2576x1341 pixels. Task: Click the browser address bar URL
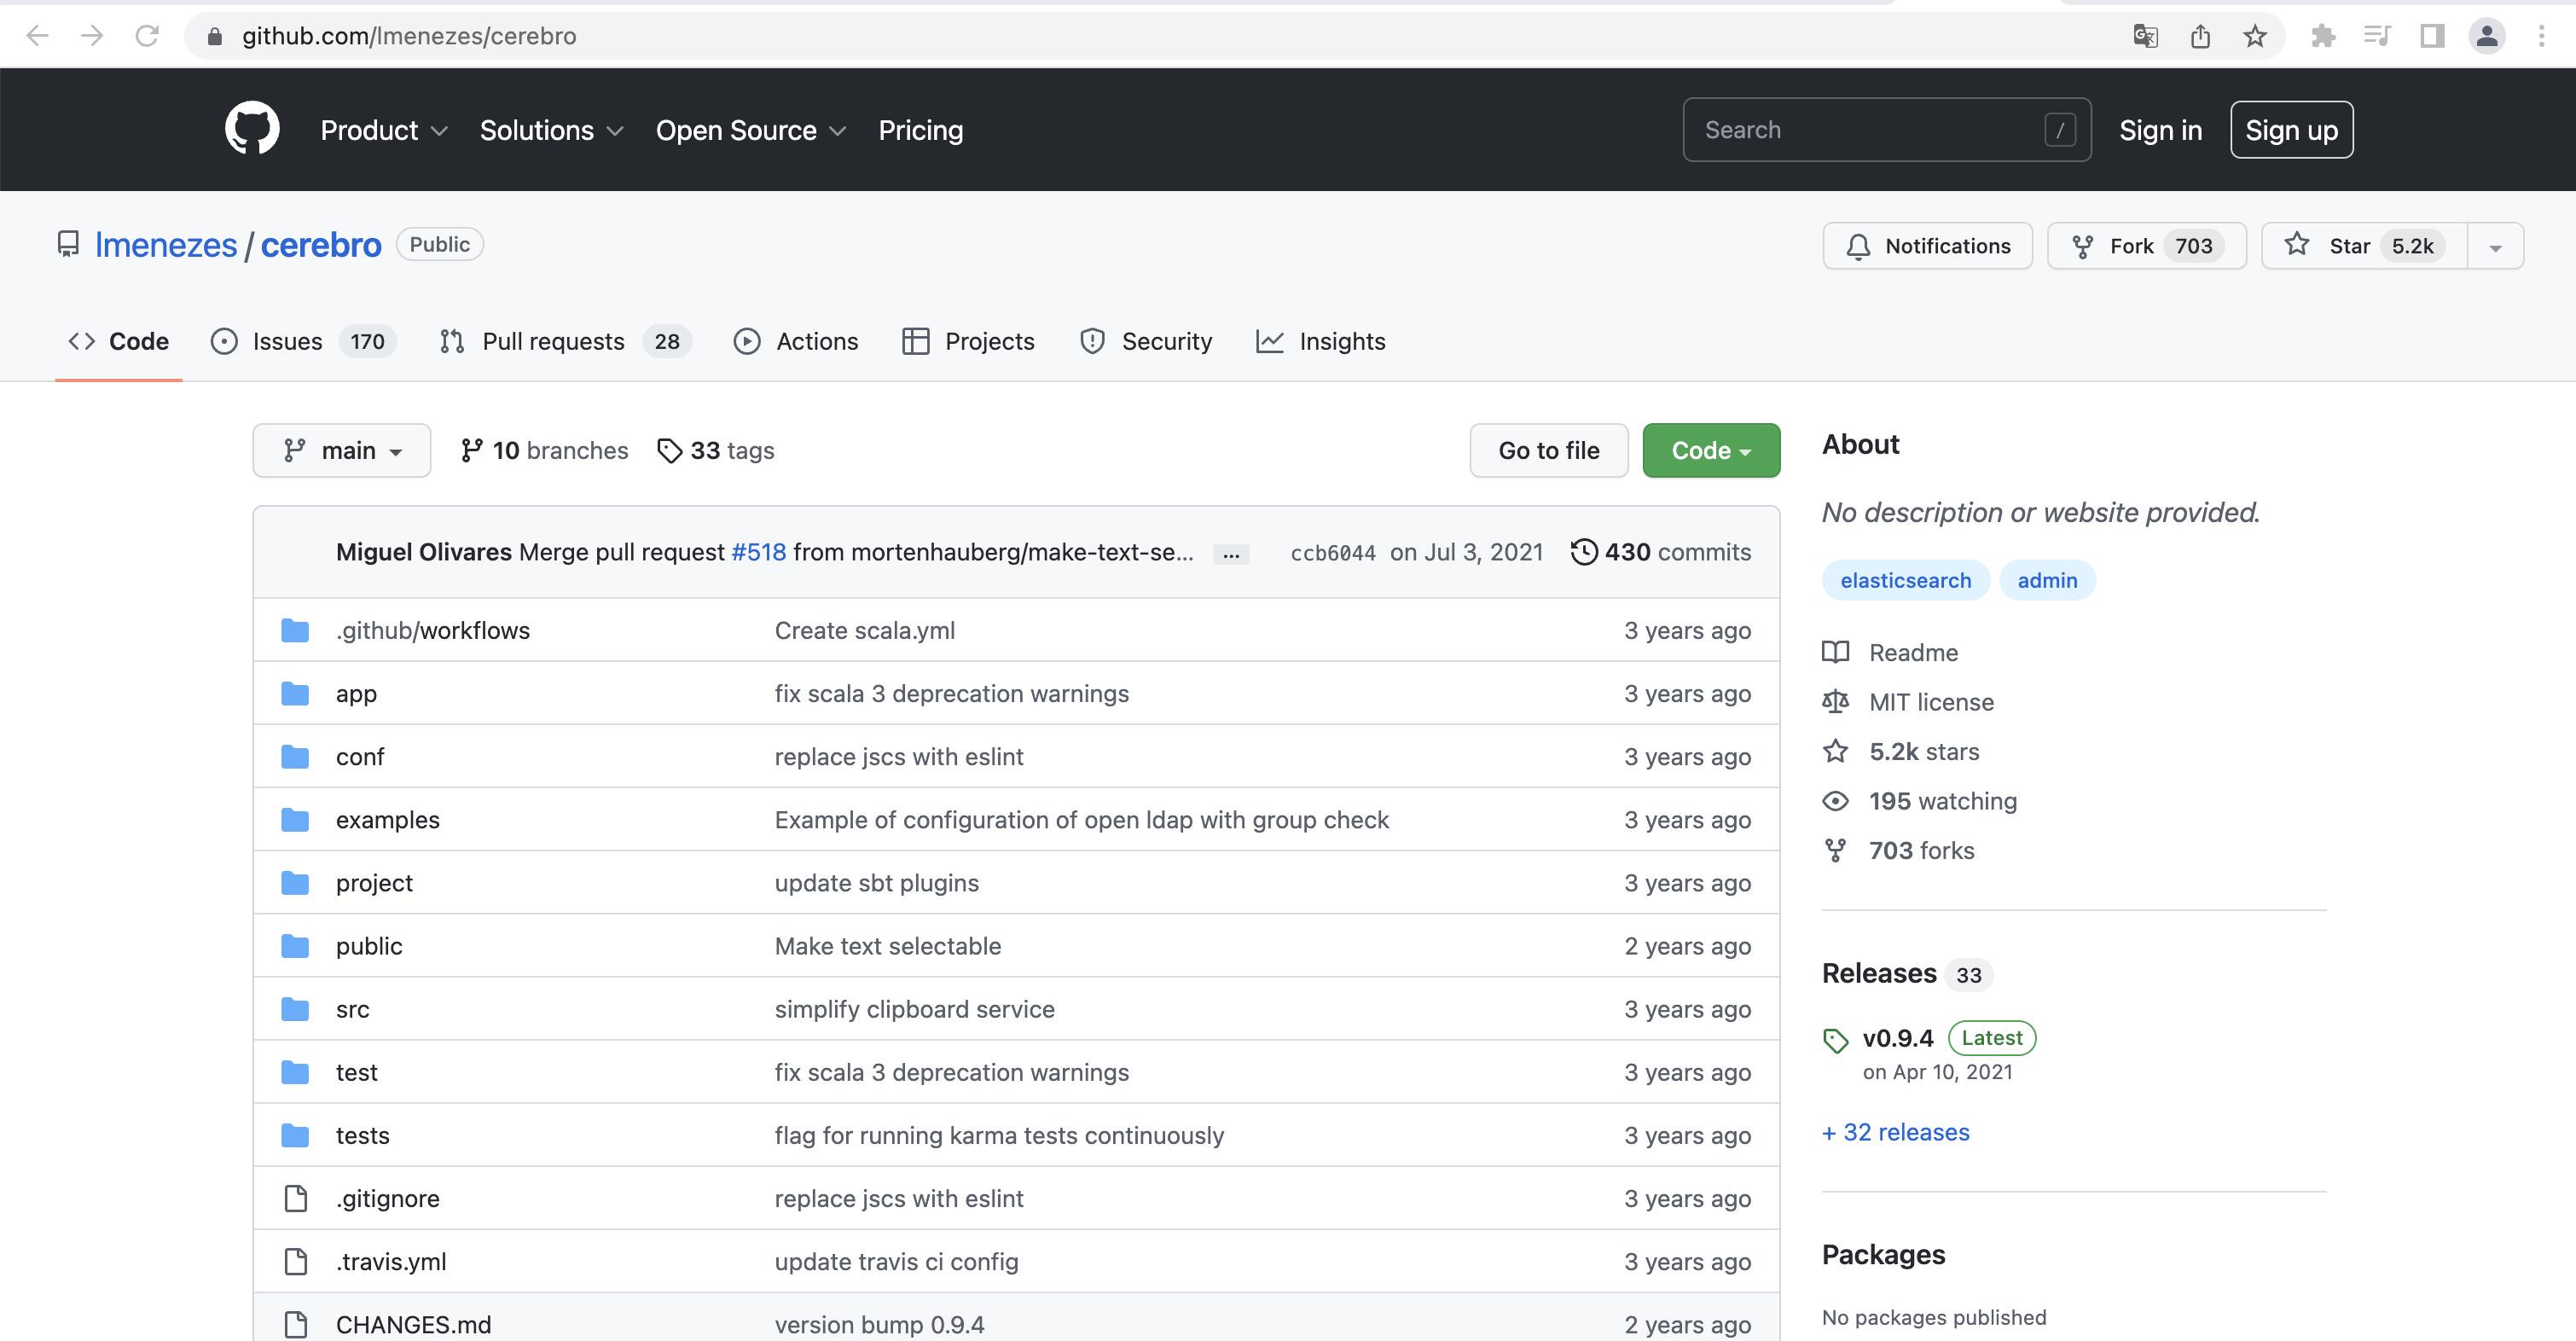(x=409, y=36)
